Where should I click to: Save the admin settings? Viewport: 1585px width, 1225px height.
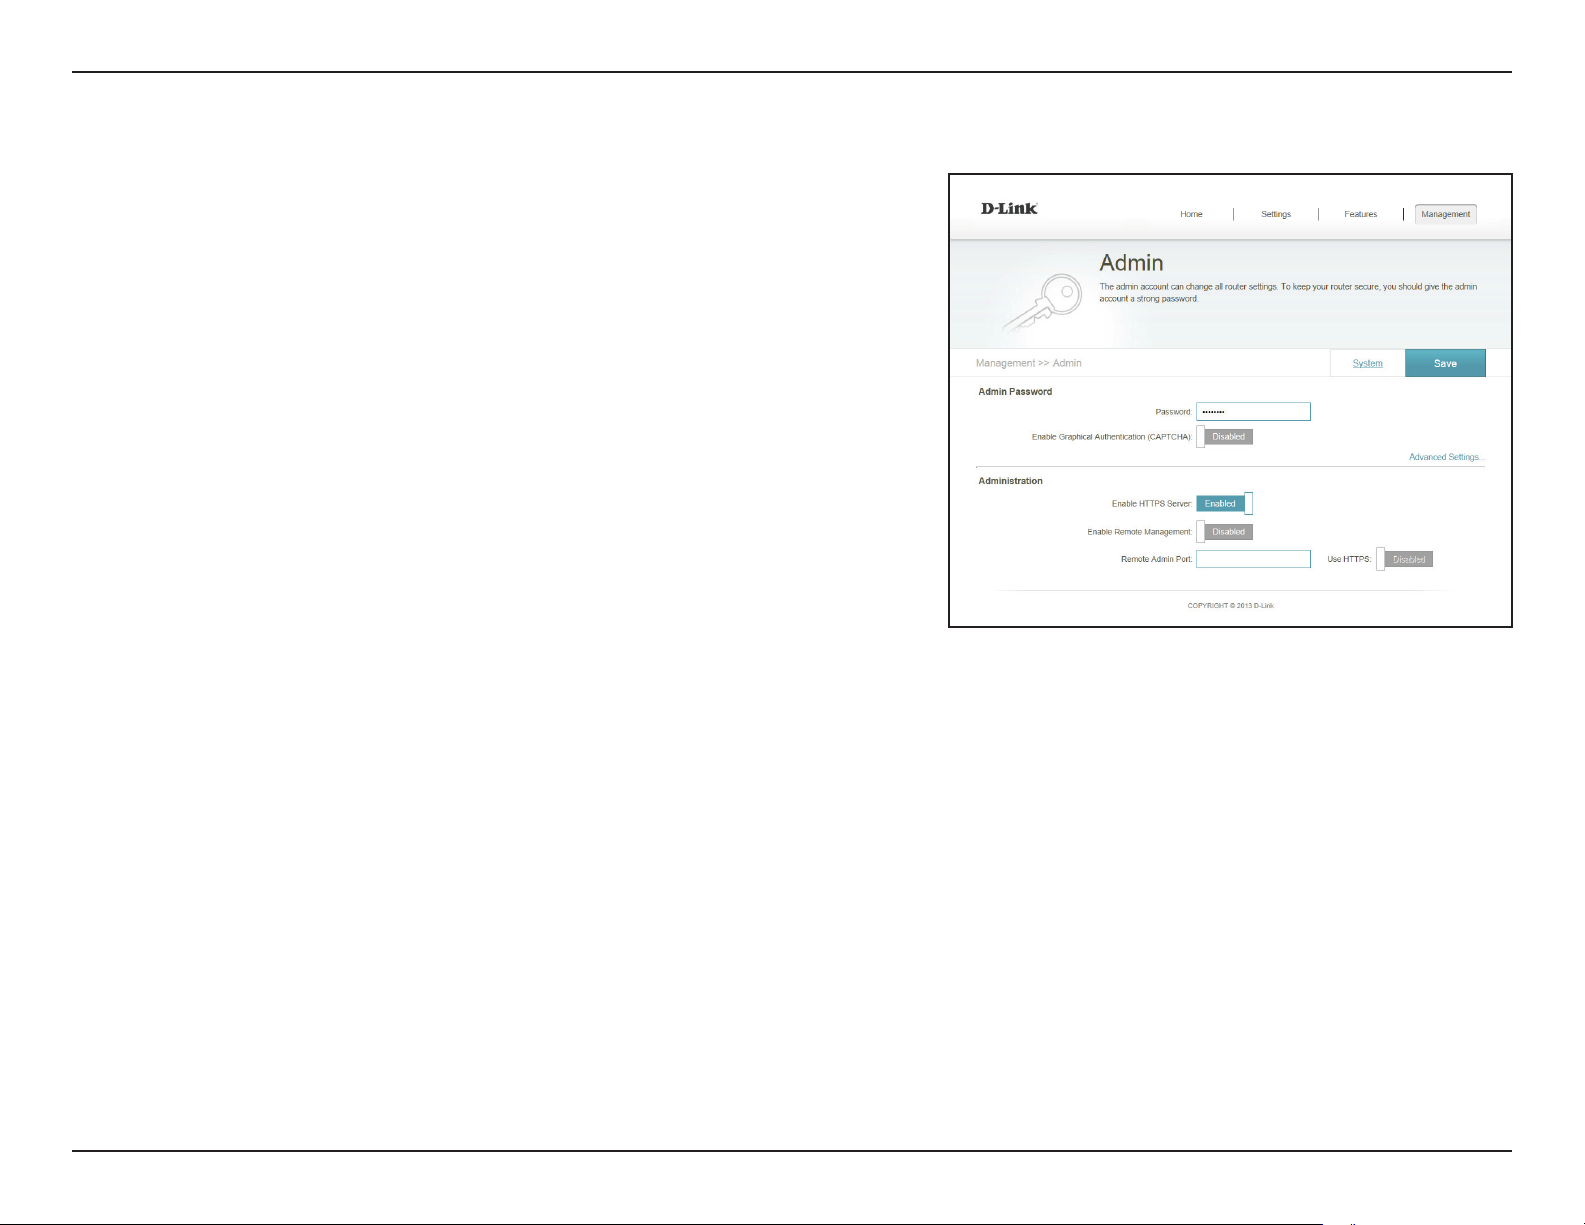(x=1445, y=363)
